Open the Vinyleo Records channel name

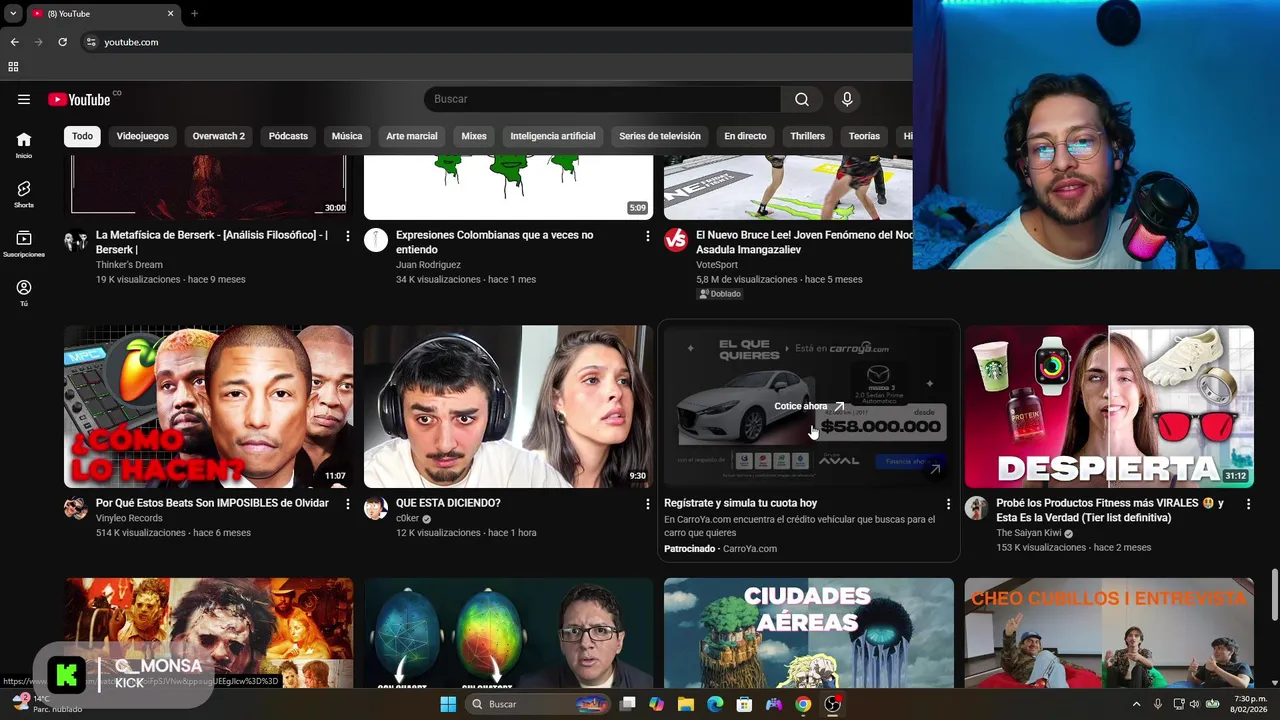pyautogui.click(x=129, y=518)
